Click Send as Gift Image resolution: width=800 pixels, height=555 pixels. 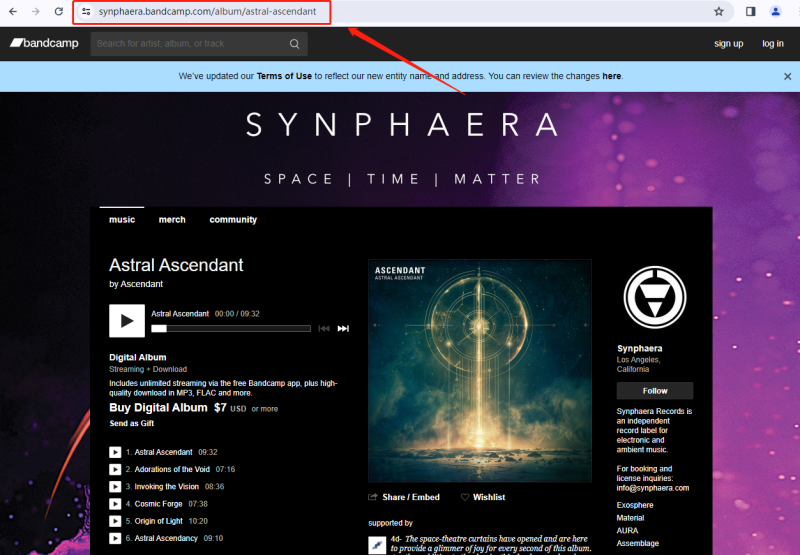click(132, 423)
